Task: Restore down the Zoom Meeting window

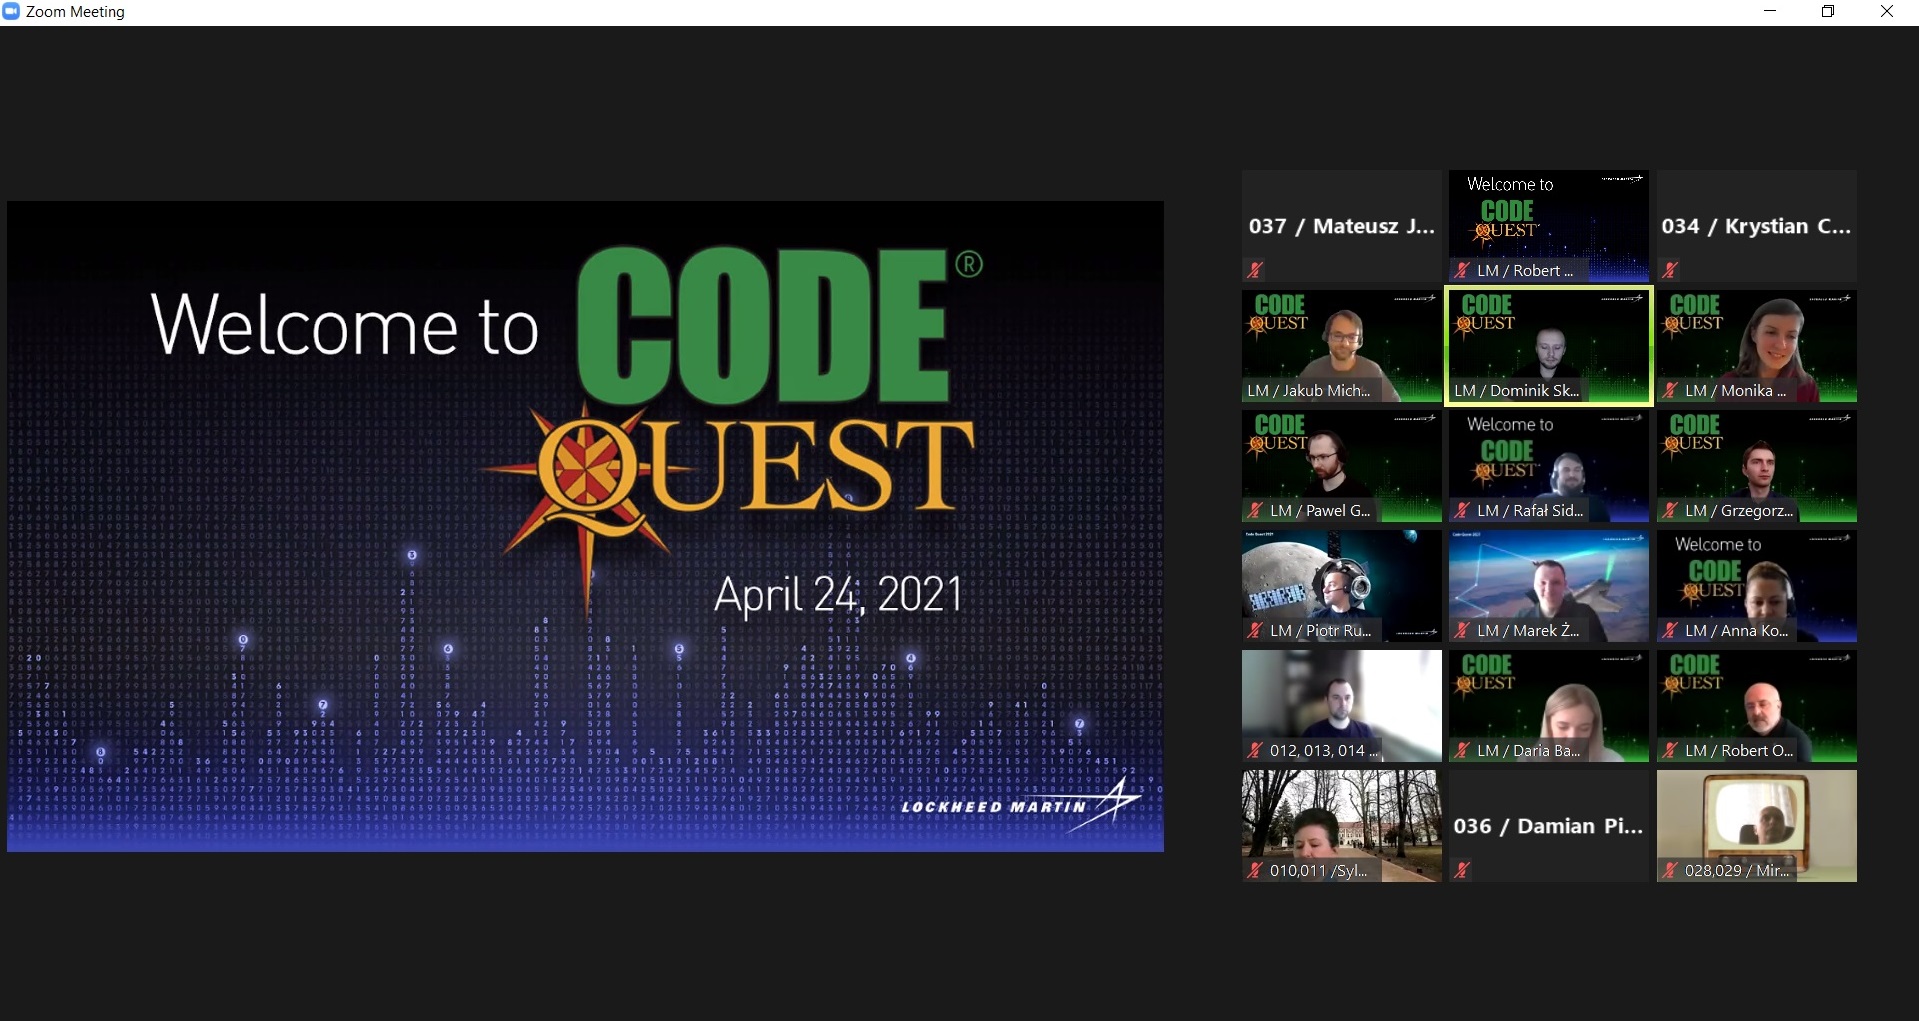Action: click(1828, 11)
